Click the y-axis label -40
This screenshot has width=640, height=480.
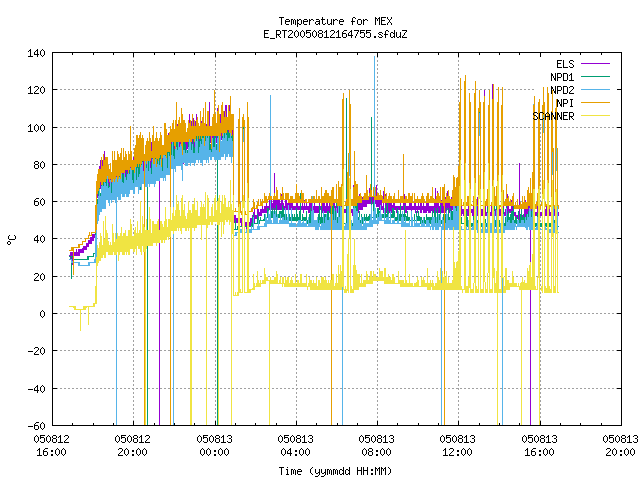point(36,389)
